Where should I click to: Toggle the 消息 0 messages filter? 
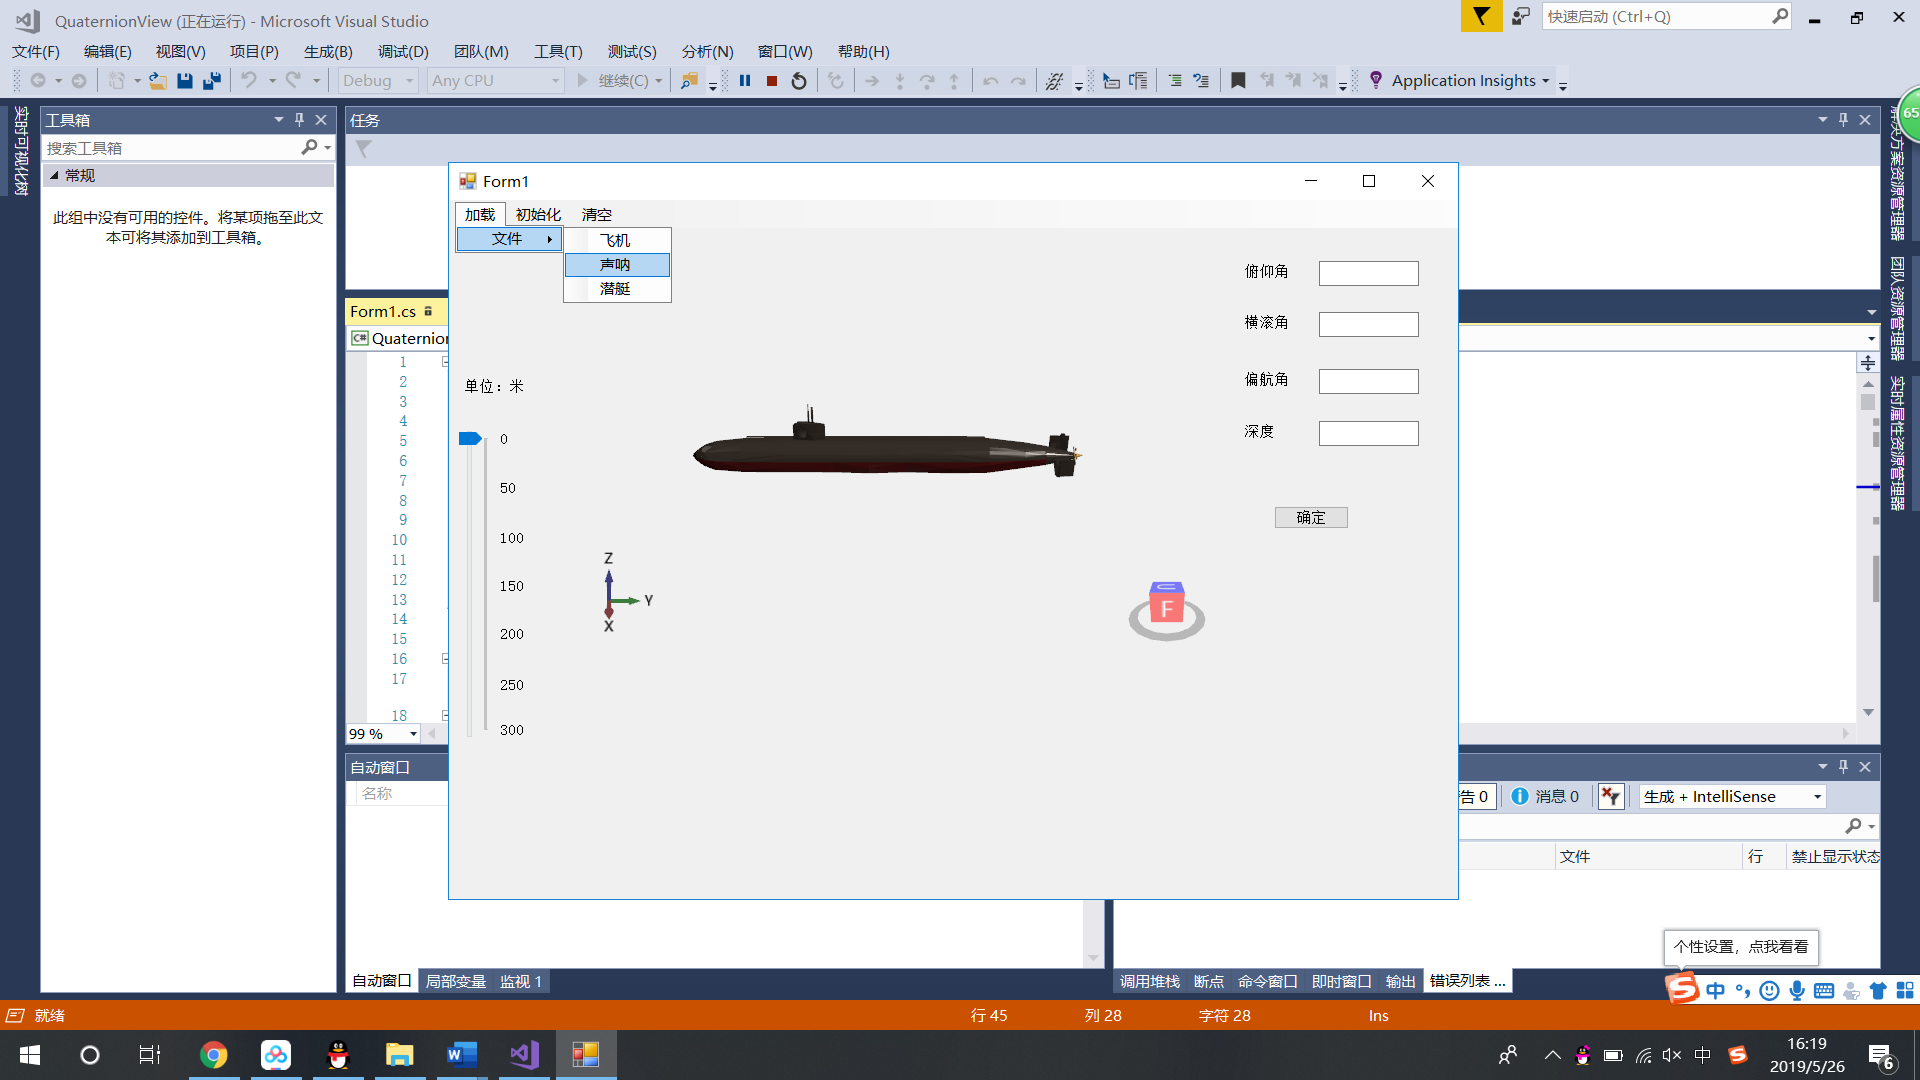(1545, 796)
